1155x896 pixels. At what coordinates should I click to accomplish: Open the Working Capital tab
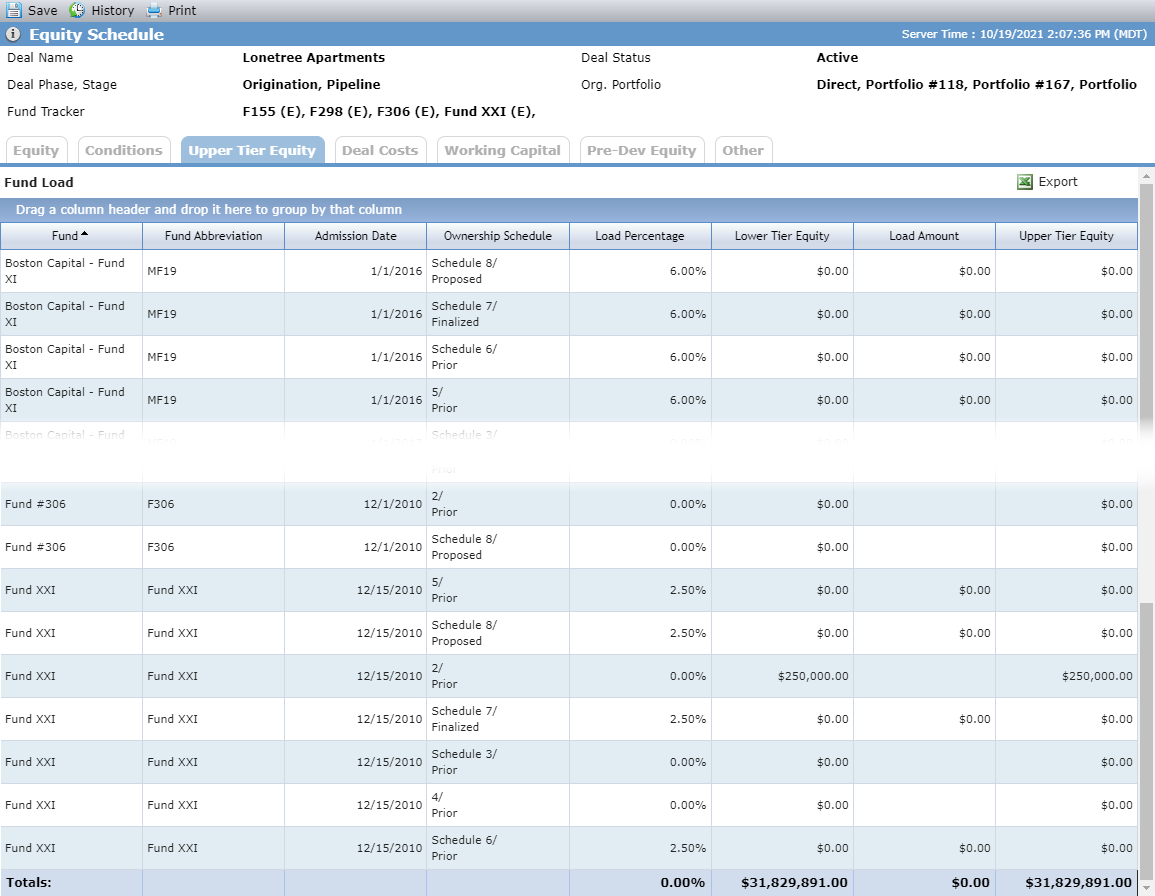click(x=502, y=150)
